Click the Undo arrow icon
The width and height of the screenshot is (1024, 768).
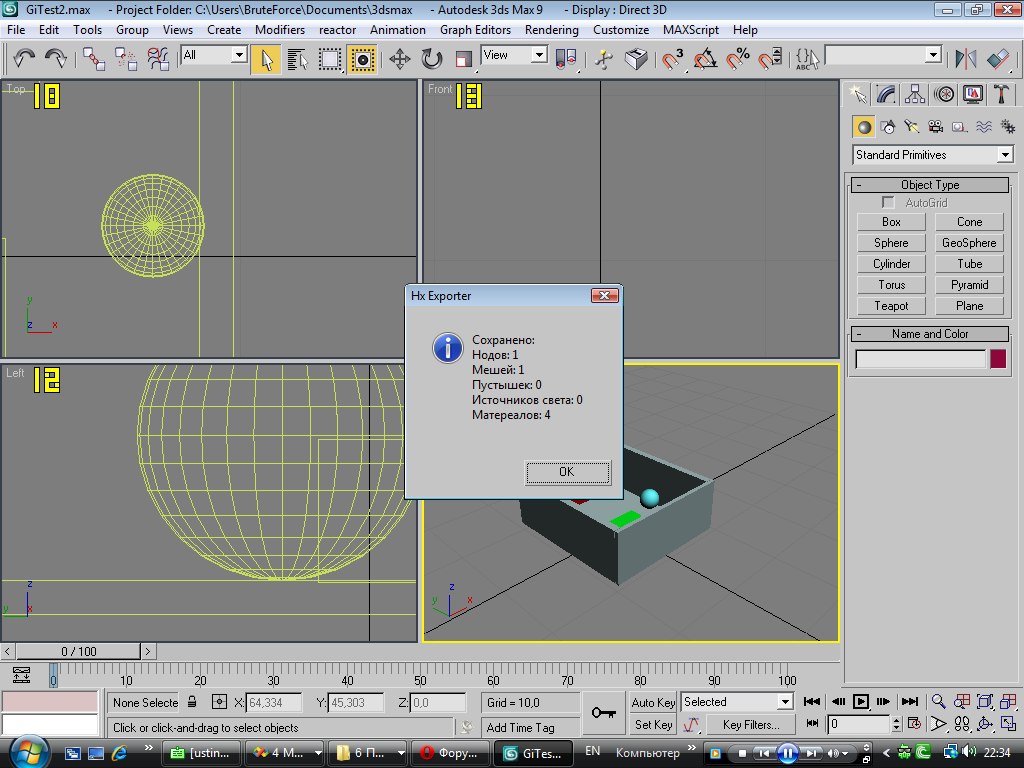point(24,59)
